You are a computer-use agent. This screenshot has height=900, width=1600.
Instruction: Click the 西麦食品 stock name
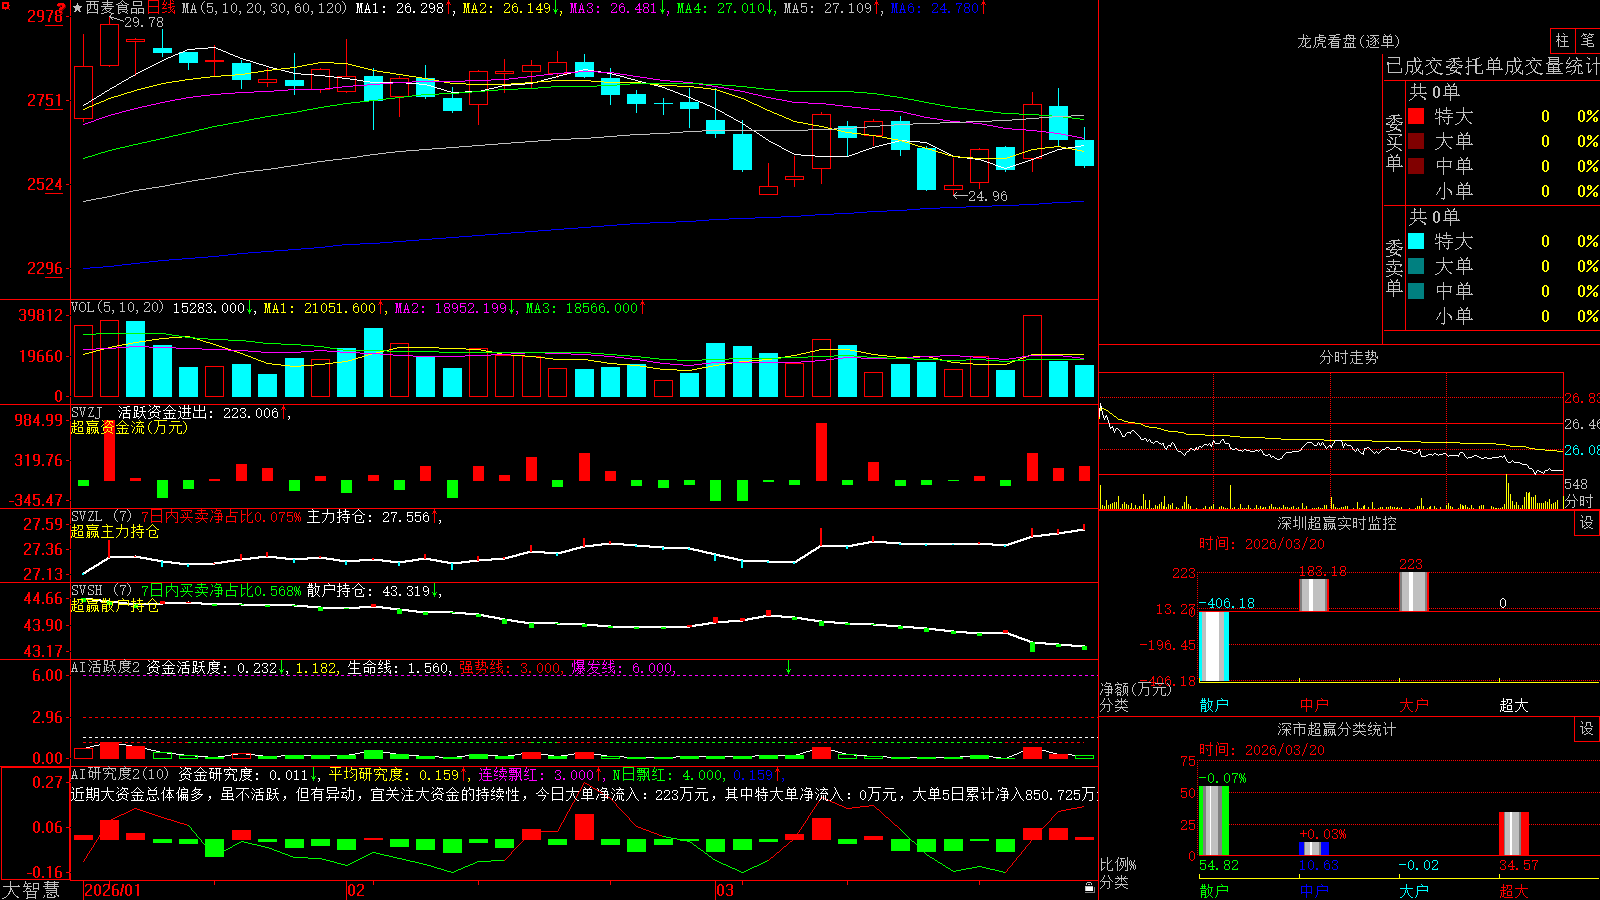pos(115,8)
